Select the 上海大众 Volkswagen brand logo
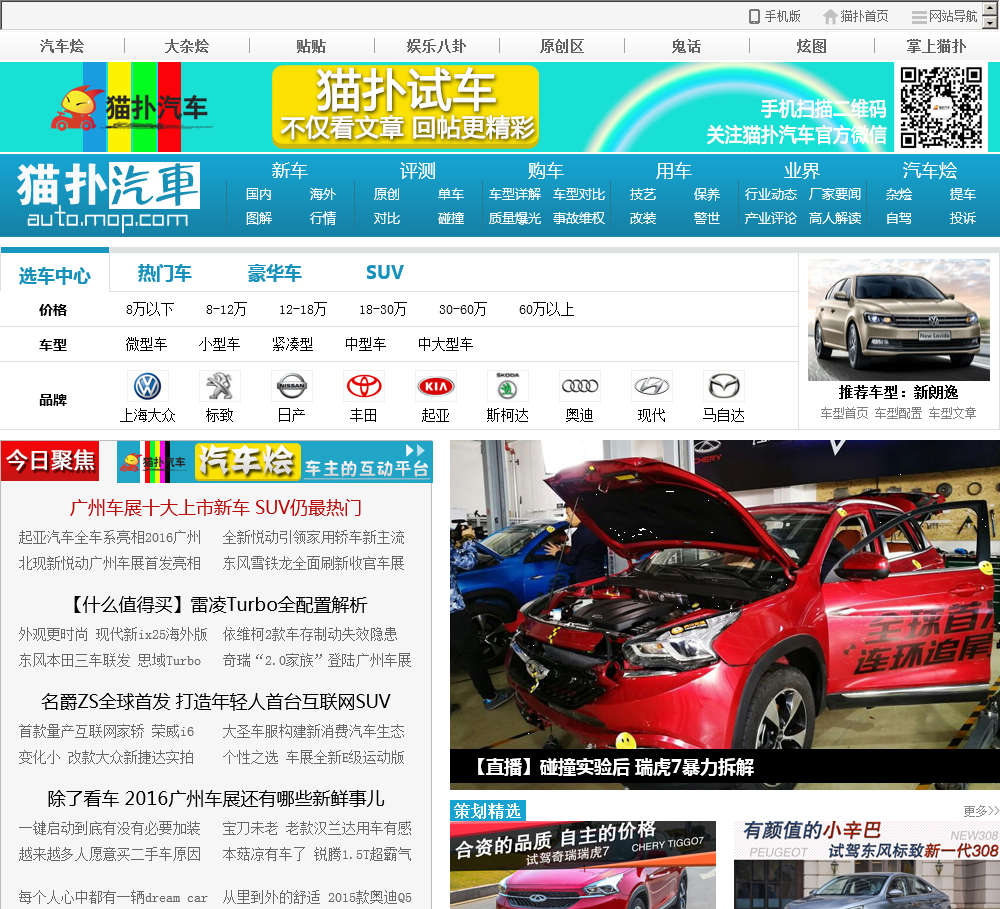 [x=147, y=386]
